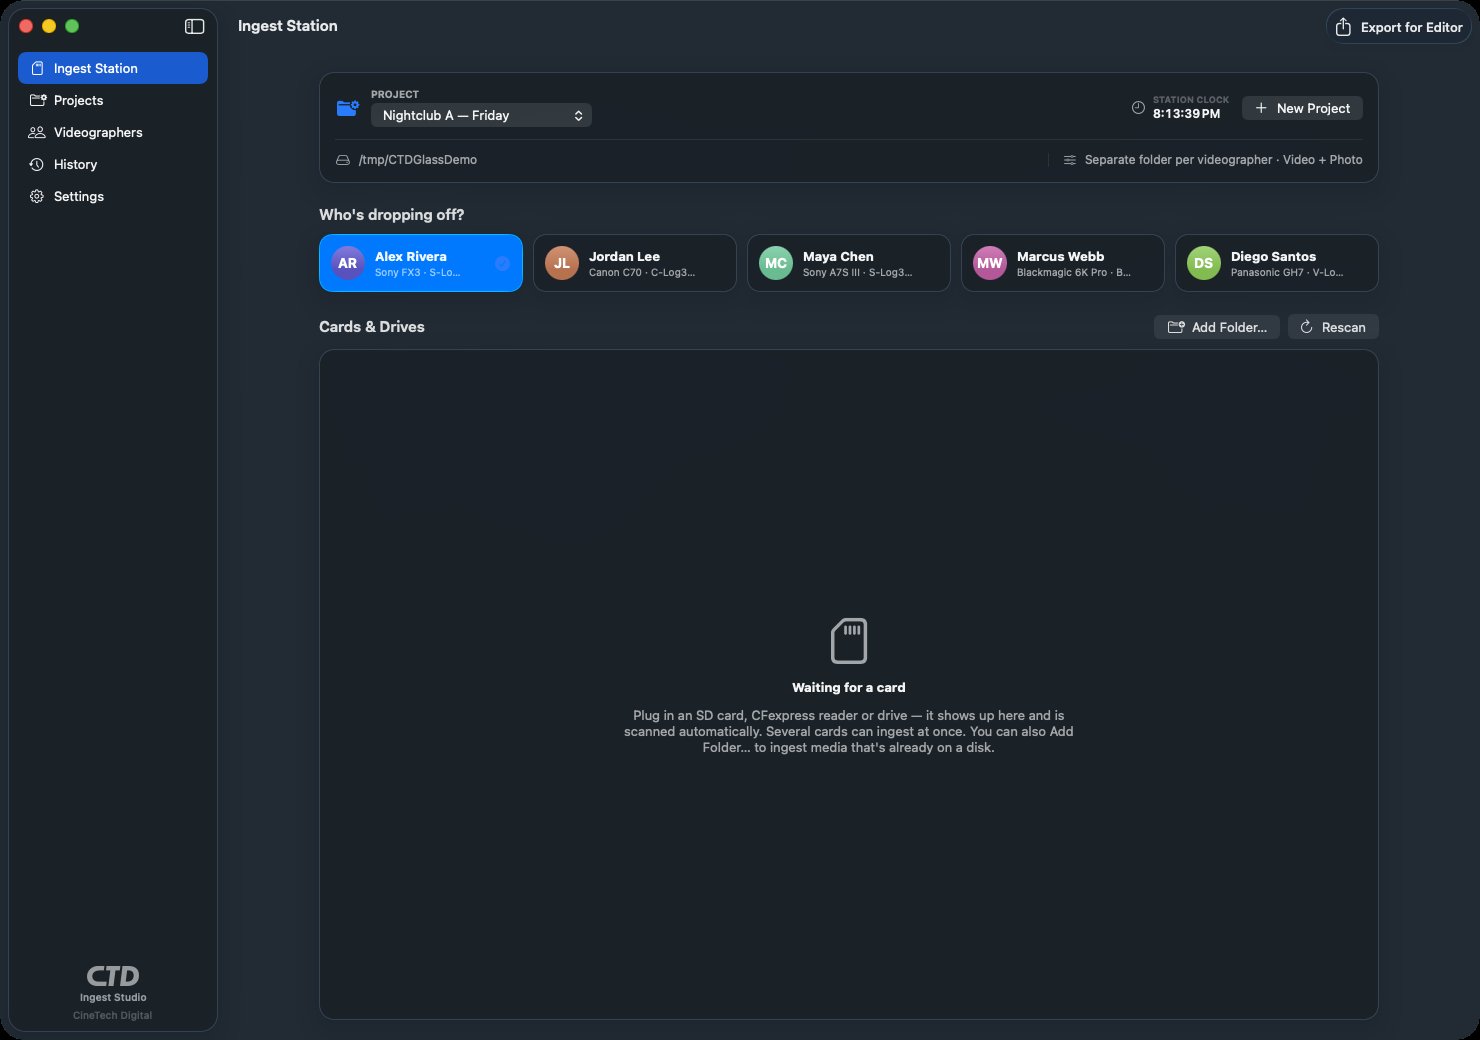Click the Export for Editor share icon
1480x1040 pixels.
[x=1343, y=27]
